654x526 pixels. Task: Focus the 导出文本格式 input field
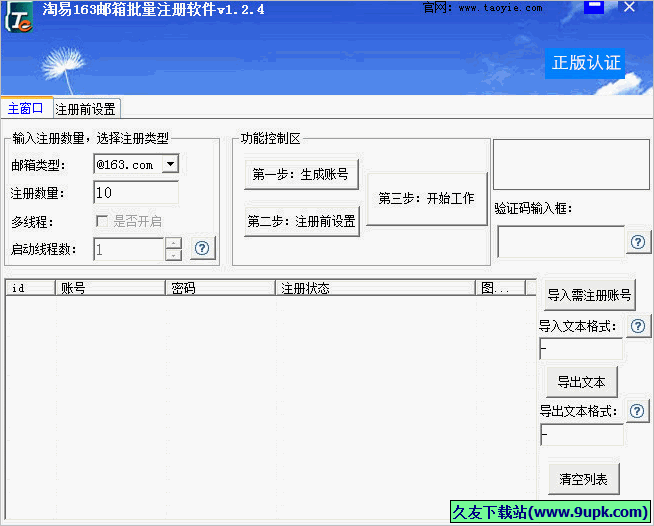point(581,435)
